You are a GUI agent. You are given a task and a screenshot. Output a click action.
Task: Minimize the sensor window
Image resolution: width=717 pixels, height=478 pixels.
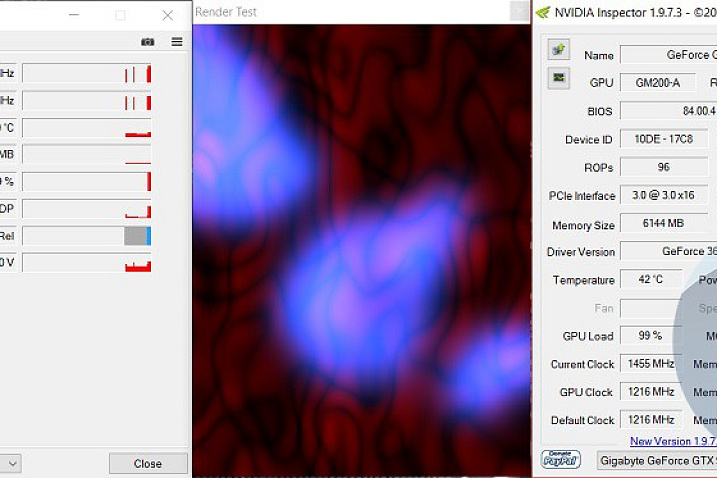(74, 15)
